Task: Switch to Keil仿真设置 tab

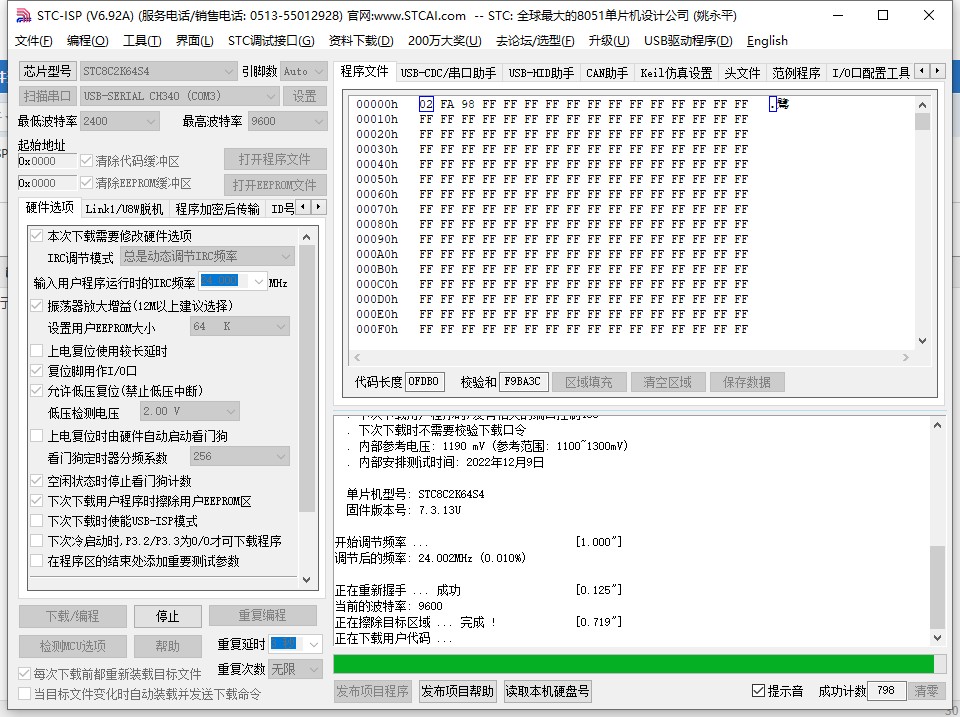Action: coord(676,73)
